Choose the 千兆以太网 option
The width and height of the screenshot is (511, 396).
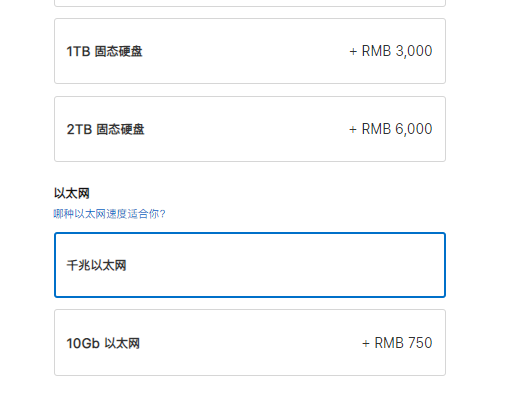(x=250, y=265)
